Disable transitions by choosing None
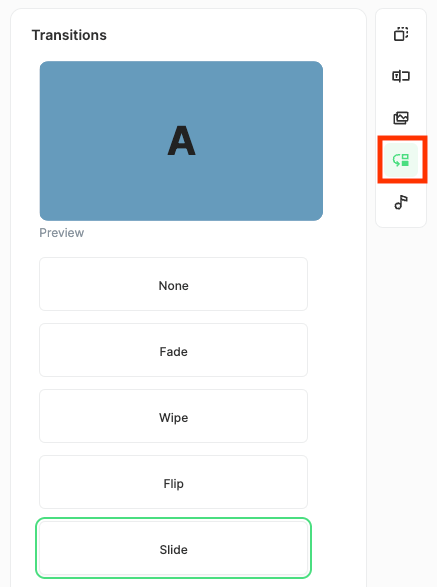The image size is (437, 587). click(173, 284)
